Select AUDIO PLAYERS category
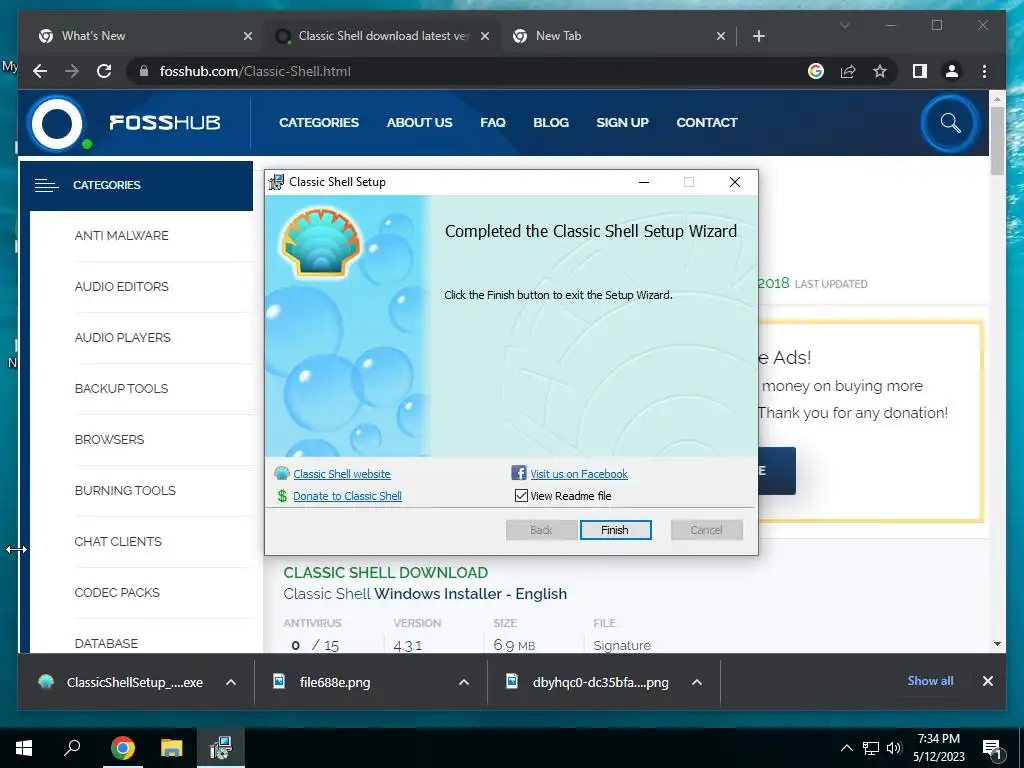The image size is (1024, 768). click(x=123, y=338)
